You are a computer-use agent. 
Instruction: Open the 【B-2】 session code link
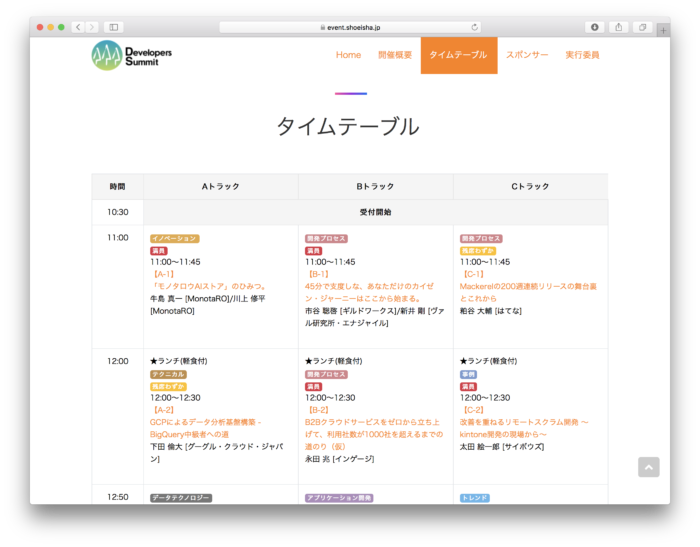click(x=318, y=410)
